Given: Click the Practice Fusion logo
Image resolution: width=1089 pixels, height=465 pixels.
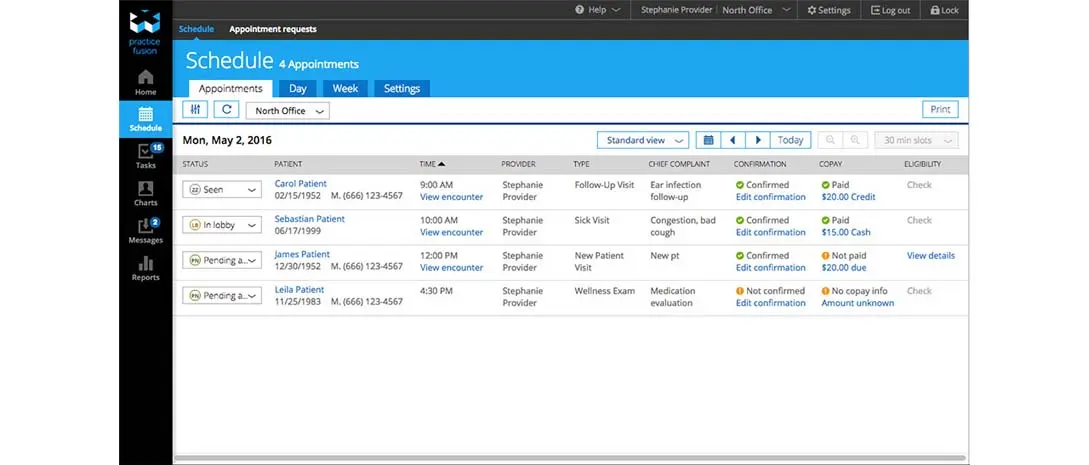Looking at the screenshot, I should click(145, 33).
